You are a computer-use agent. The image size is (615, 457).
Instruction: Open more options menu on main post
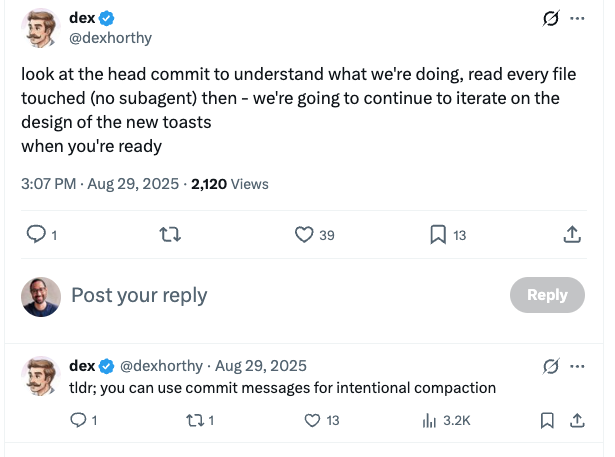577,18
